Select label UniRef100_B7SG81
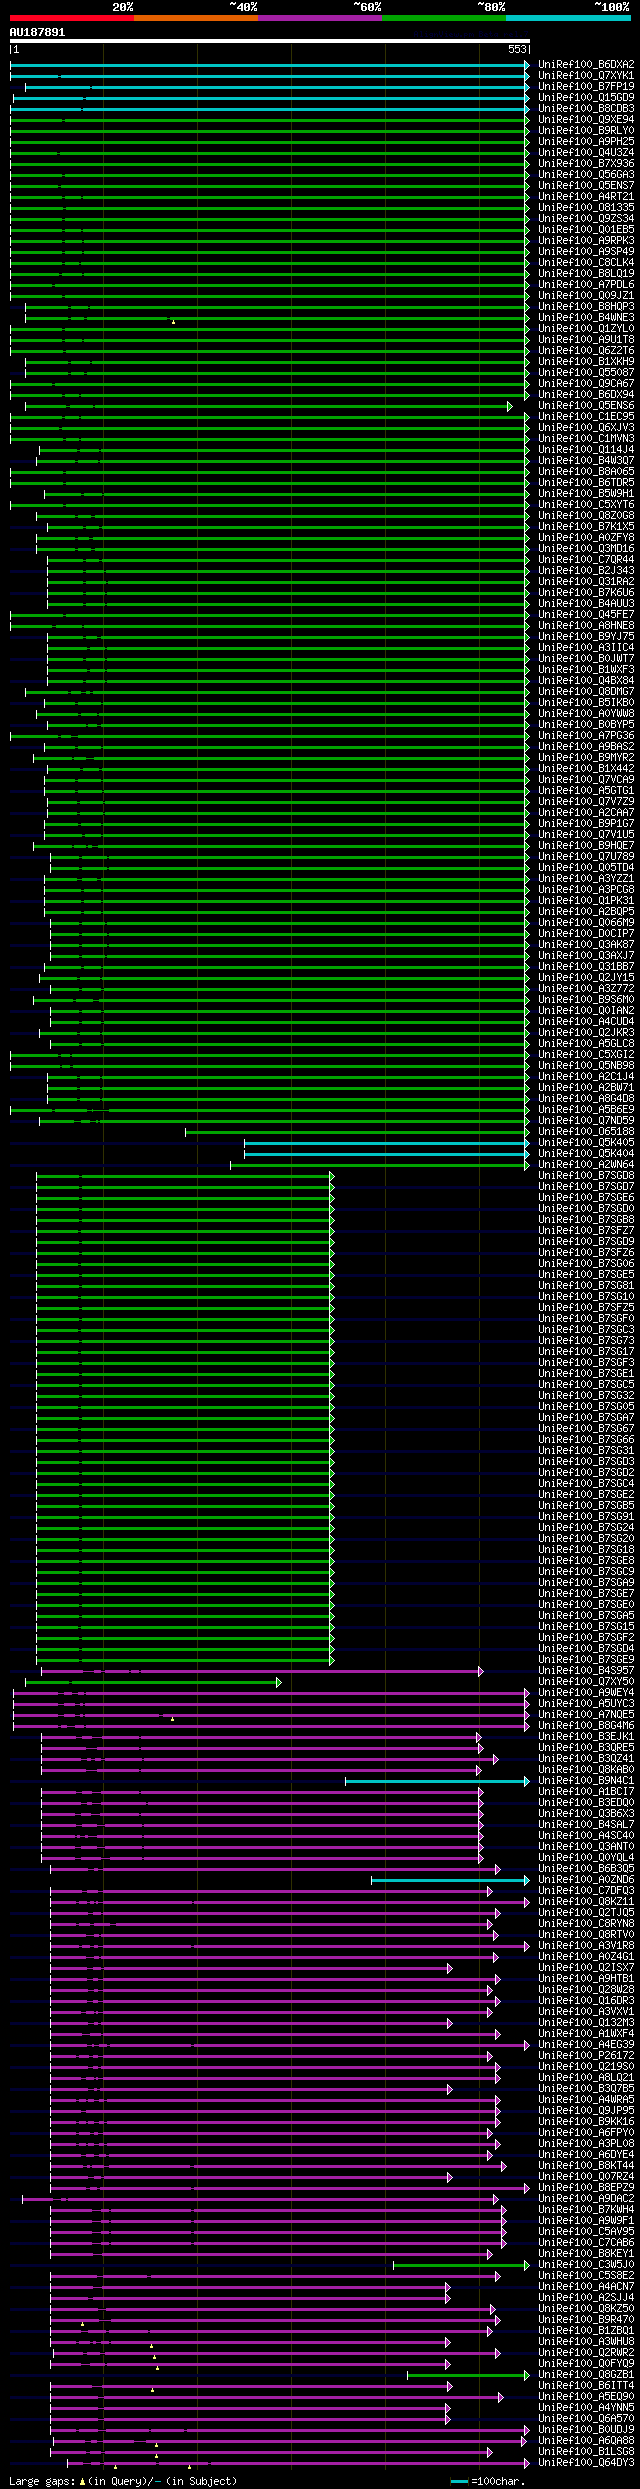 coord(586,1285)
